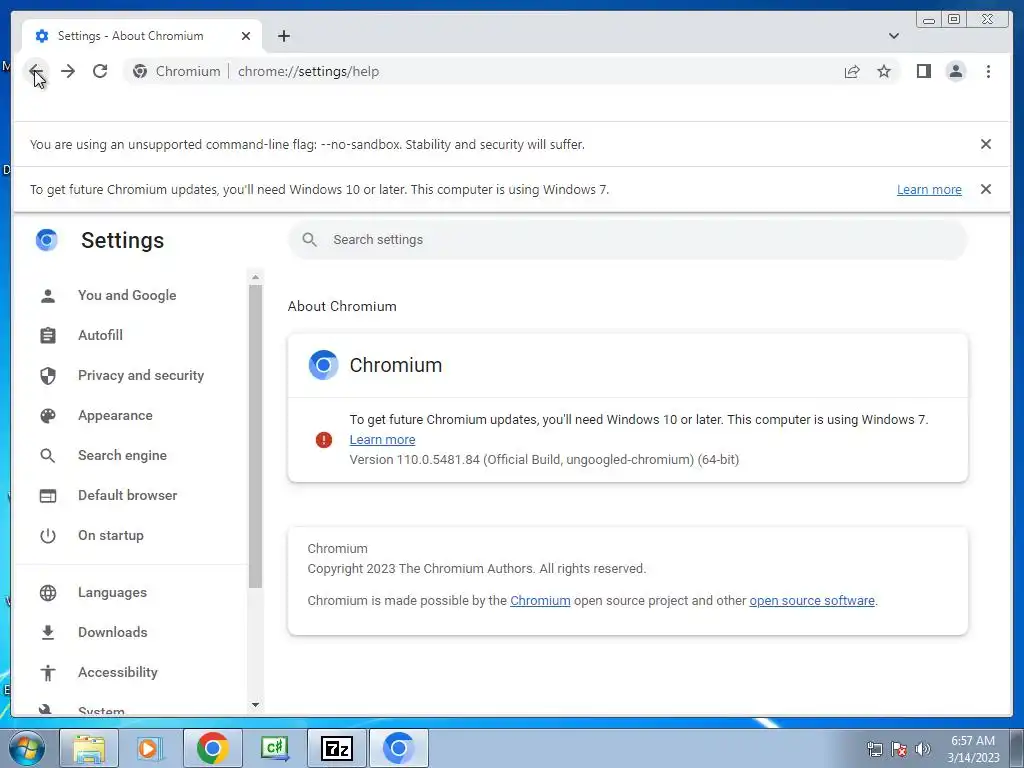Click the volume speaker tray icon
This screenshot has height=768, width=1024.
(x=922, y=749)
